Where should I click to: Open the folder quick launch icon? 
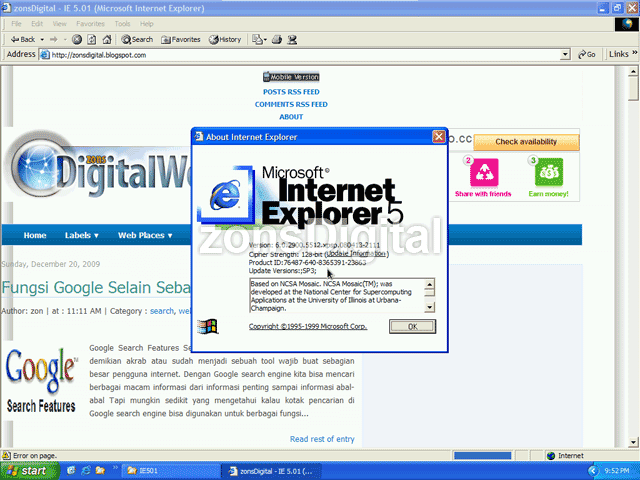click(x=100, y=471)
